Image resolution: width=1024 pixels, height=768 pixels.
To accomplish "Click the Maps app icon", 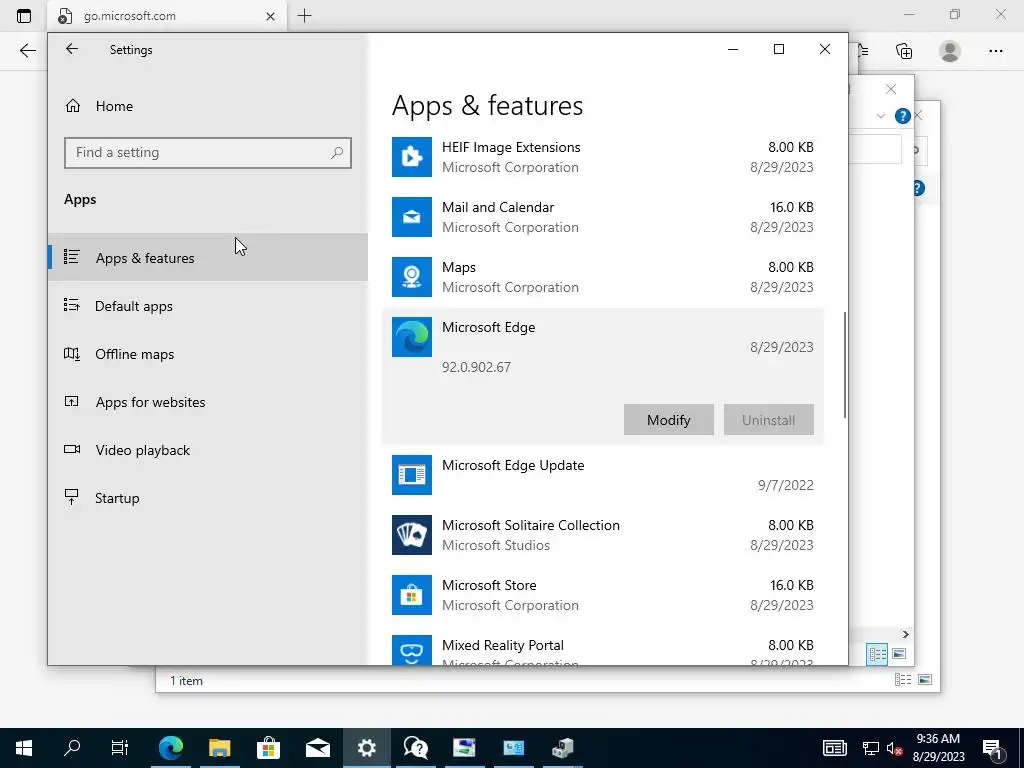I will 411,277.
